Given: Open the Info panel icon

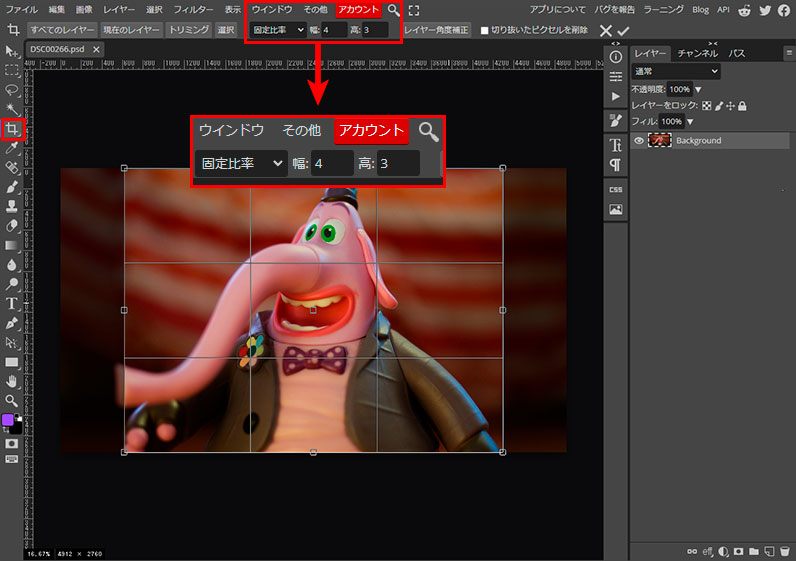Looking at the screenshot, I should (x=616, y=57).
